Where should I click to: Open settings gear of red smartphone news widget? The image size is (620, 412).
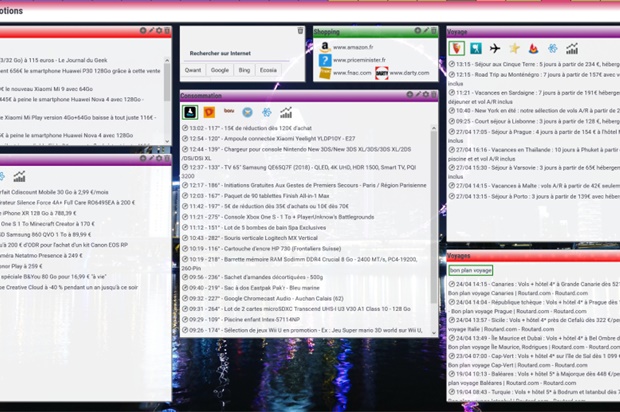click(x=159, y=30)
